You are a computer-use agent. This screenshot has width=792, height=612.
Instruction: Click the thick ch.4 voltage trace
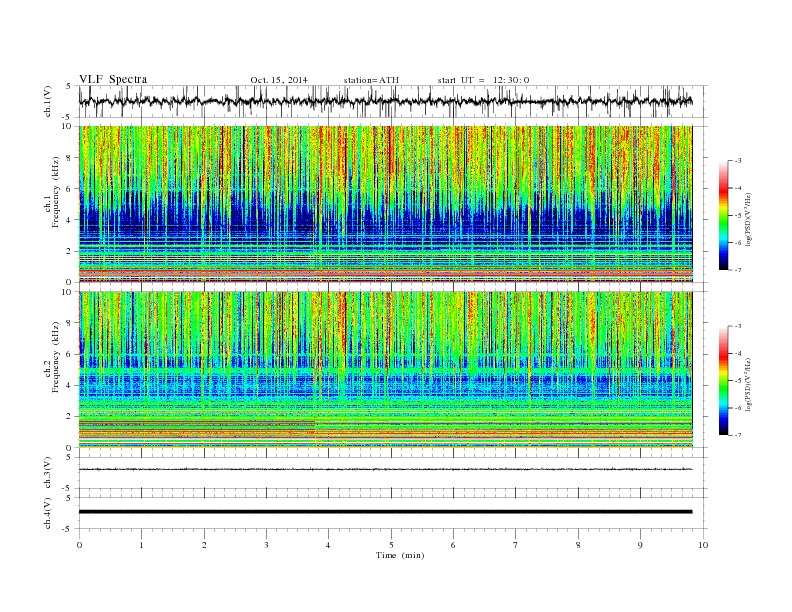(x=385, y=512)
